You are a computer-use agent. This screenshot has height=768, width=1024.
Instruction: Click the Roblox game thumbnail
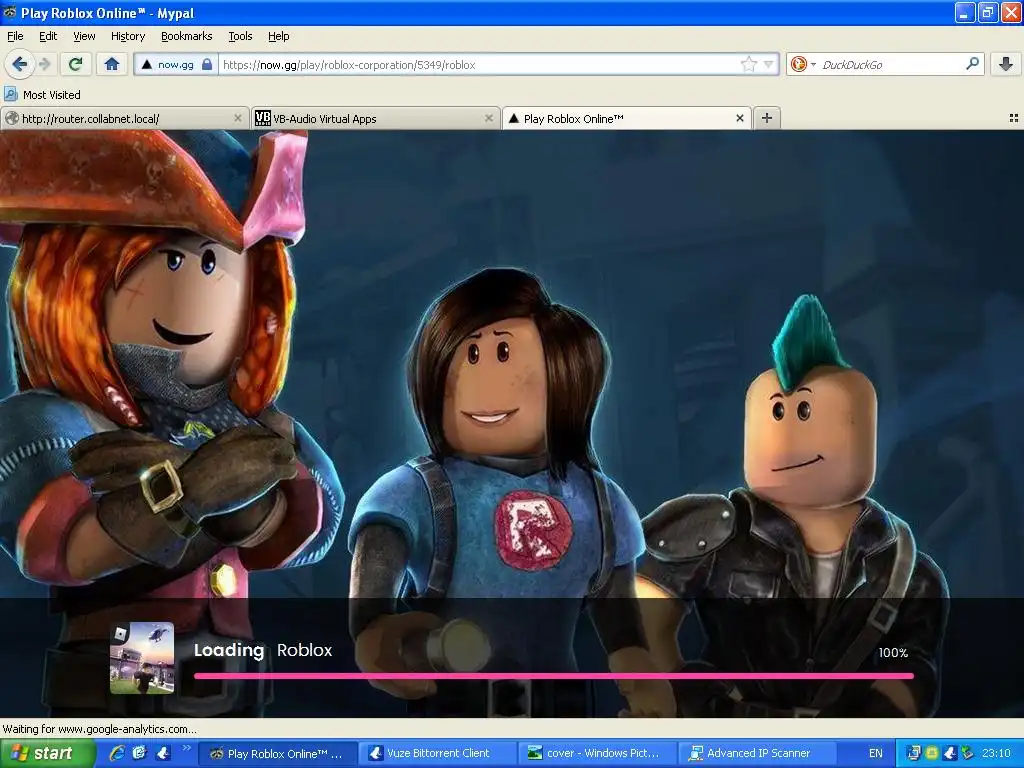click(142, 658)
